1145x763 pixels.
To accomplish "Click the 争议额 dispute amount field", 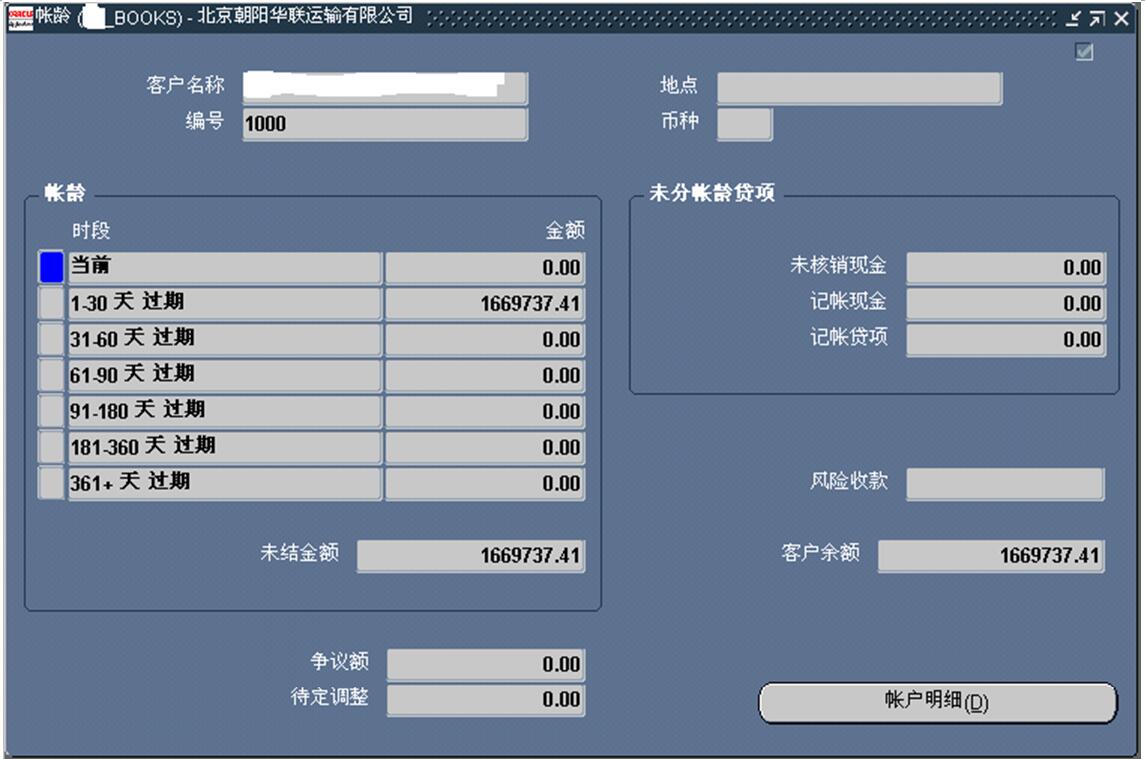I will (x=485, y=665).
